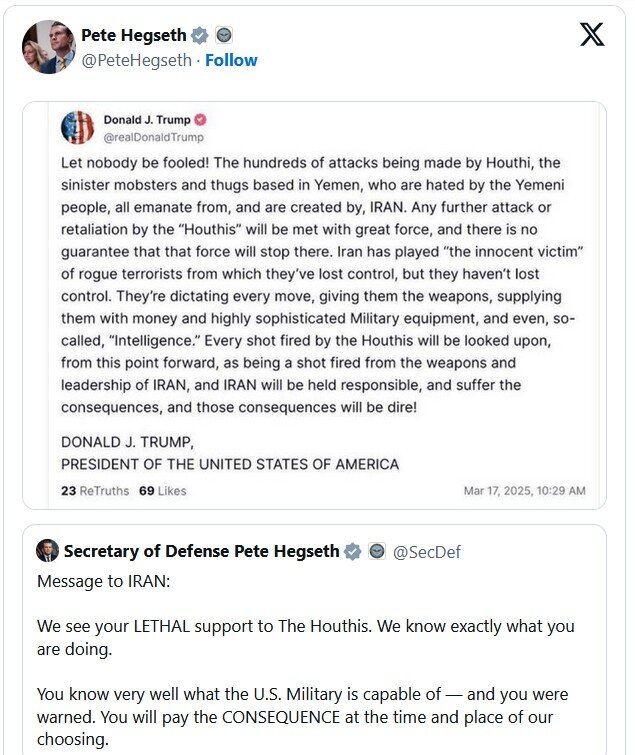Screen dimensions: 635x755
Task: Click the red verified badge beside Trump
Action: [200, 120]
